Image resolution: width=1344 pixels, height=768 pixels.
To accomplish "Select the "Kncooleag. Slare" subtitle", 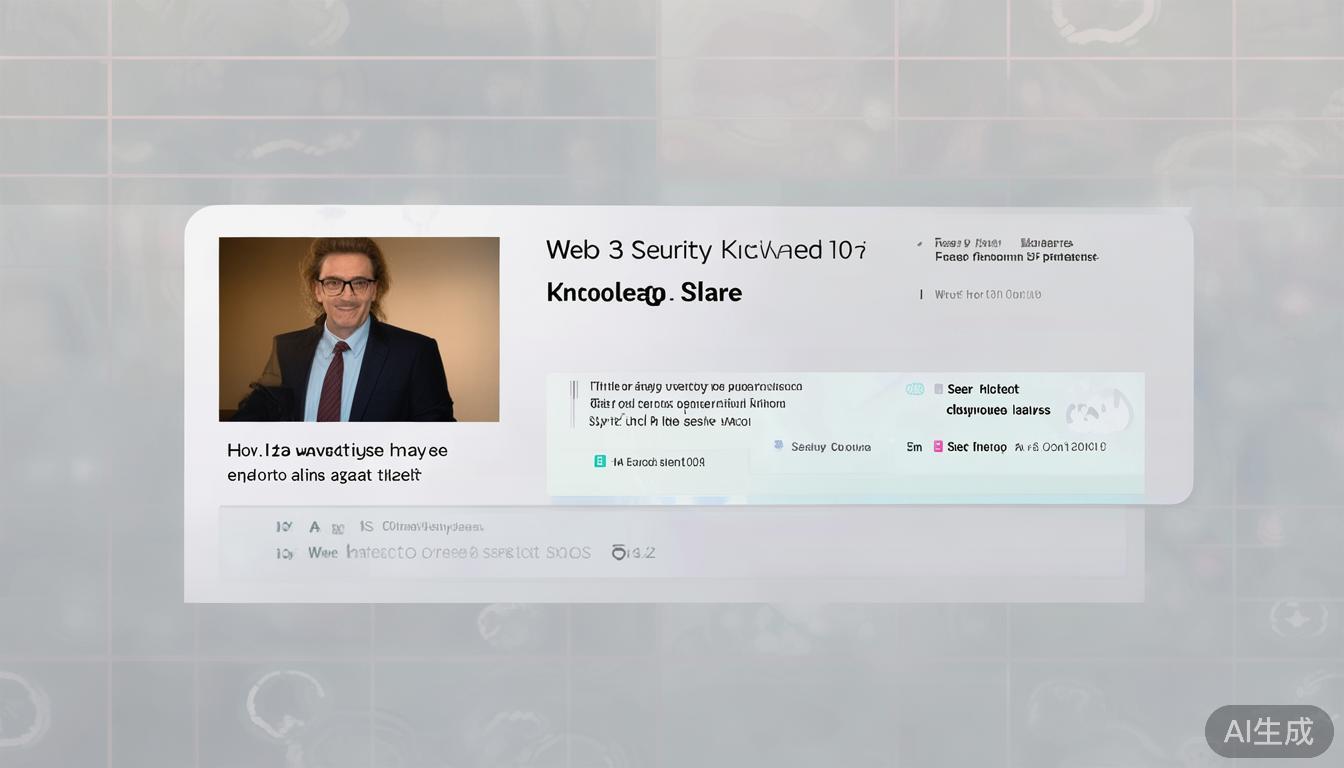I will coord(644,293).
